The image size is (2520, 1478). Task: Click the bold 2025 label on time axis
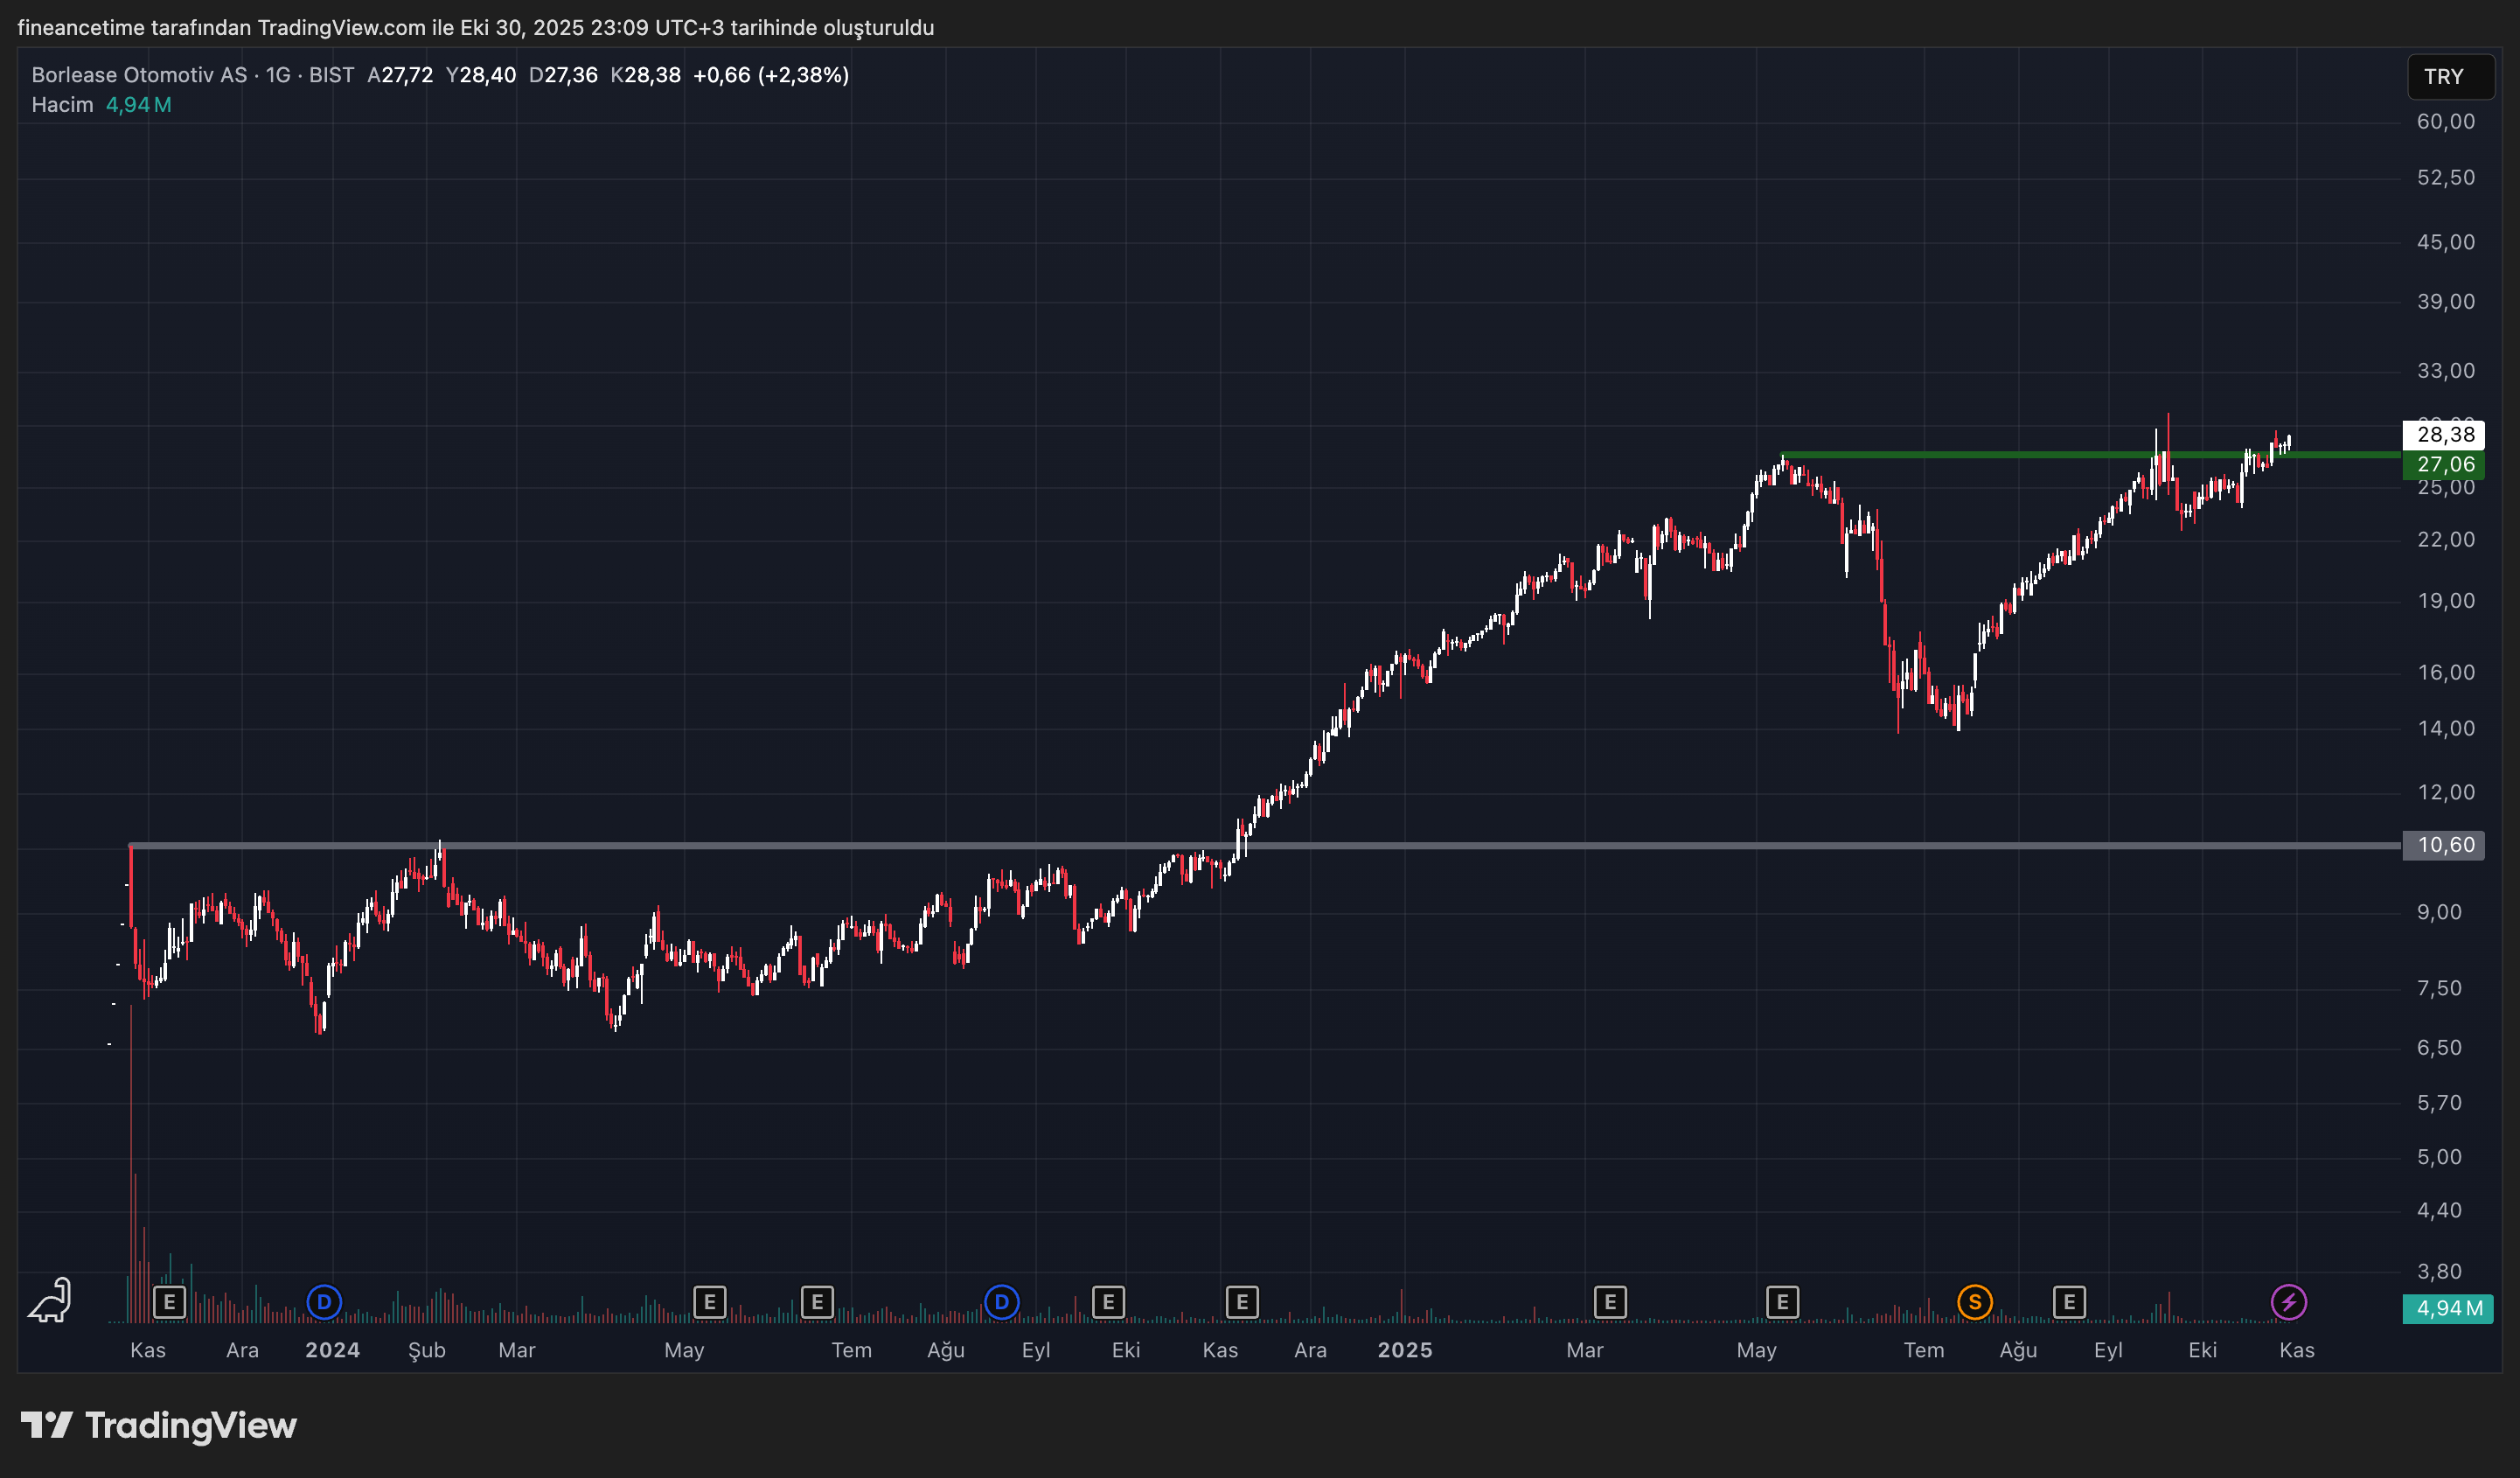pyautogui.click(x=1404, y=1350)
